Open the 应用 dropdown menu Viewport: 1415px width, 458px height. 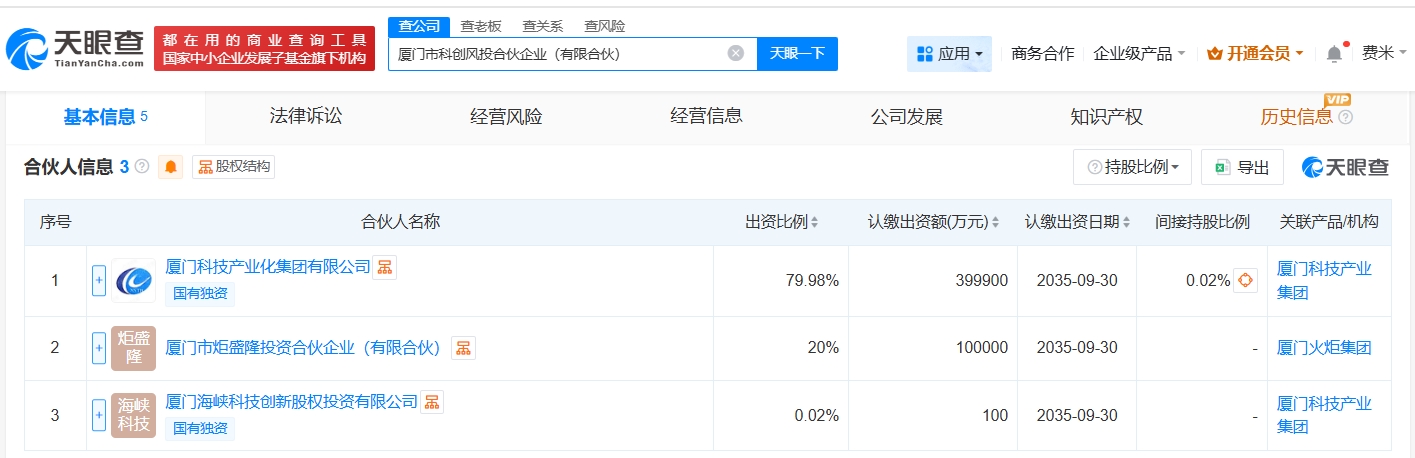tap(949, 54)
